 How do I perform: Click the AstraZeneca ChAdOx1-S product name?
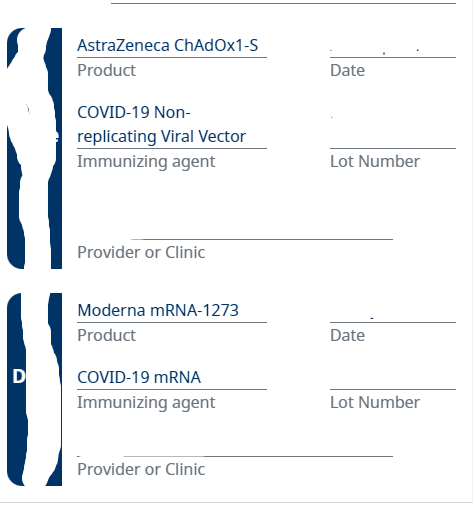[x=168, y=45]
